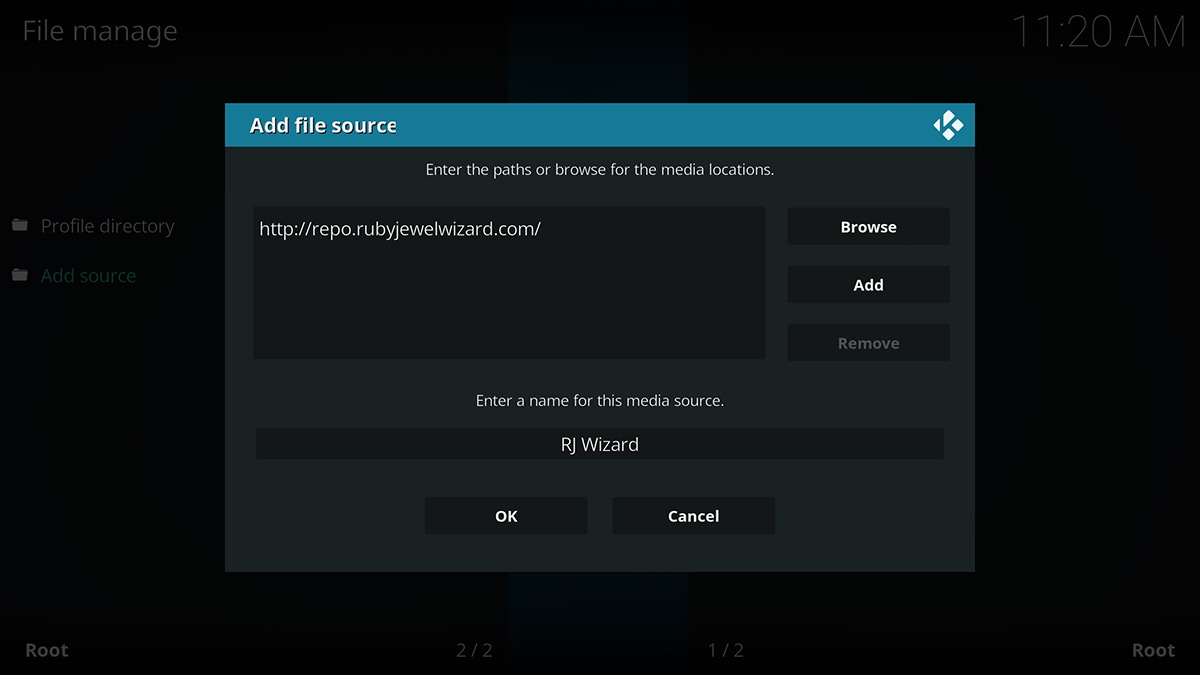
Task: Open the Profile directory folder icon
Action: [x=20, y=226]
